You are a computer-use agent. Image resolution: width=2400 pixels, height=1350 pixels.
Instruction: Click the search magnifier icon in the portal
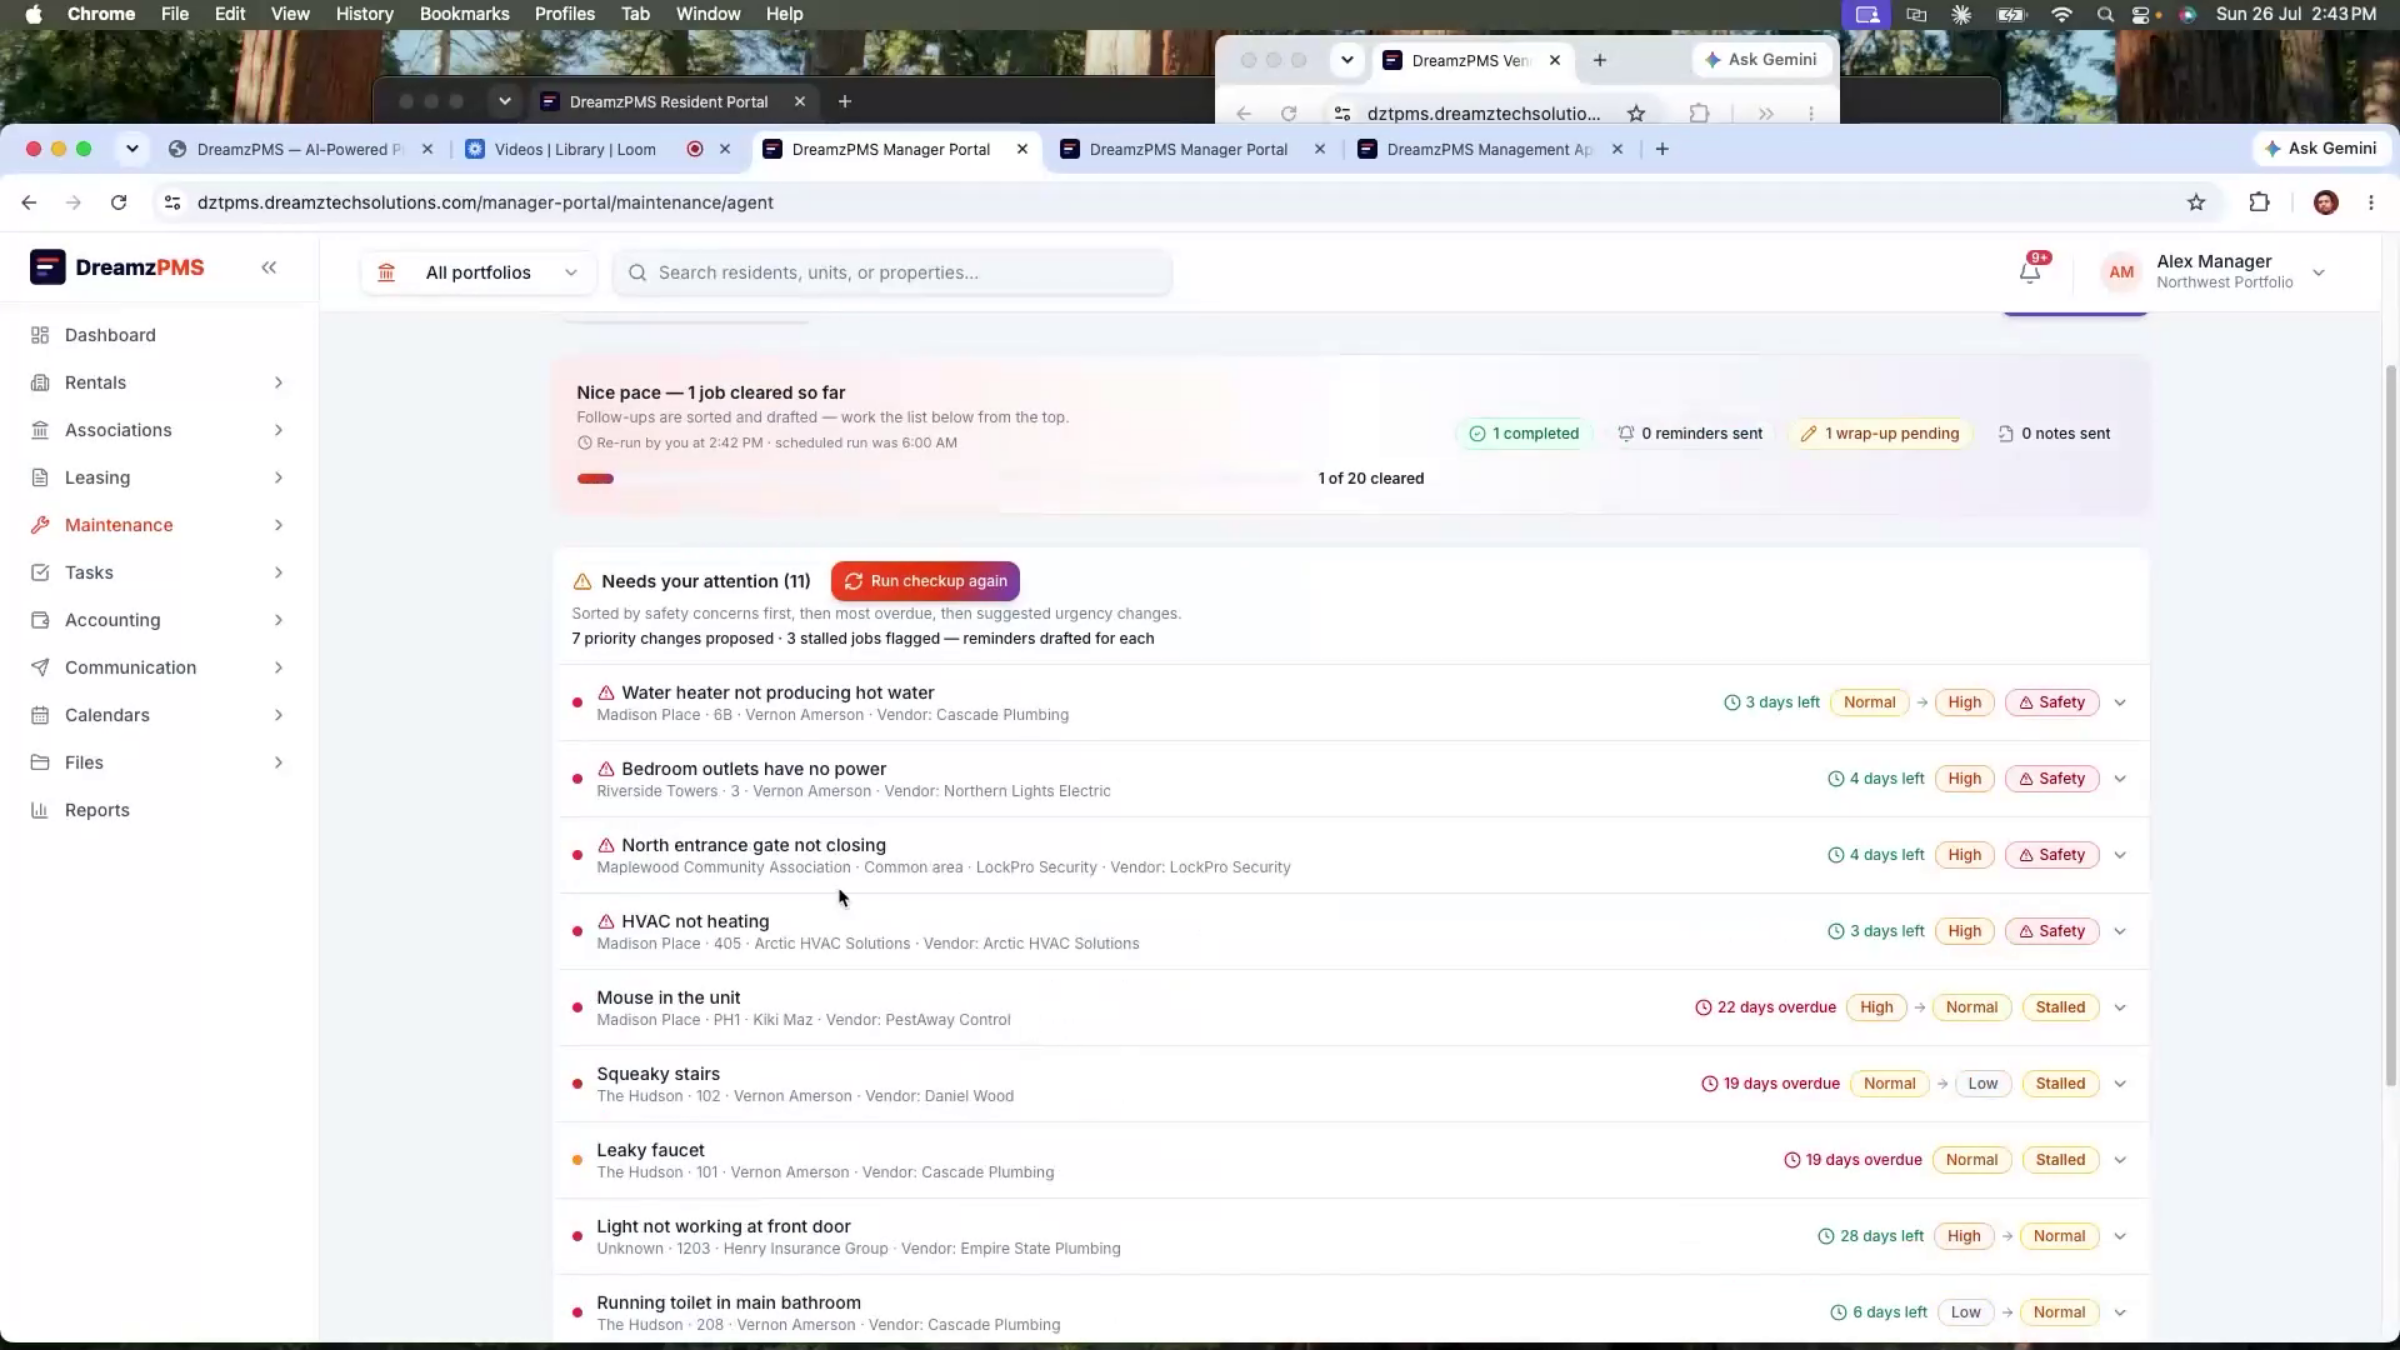(x=637, y=272)
